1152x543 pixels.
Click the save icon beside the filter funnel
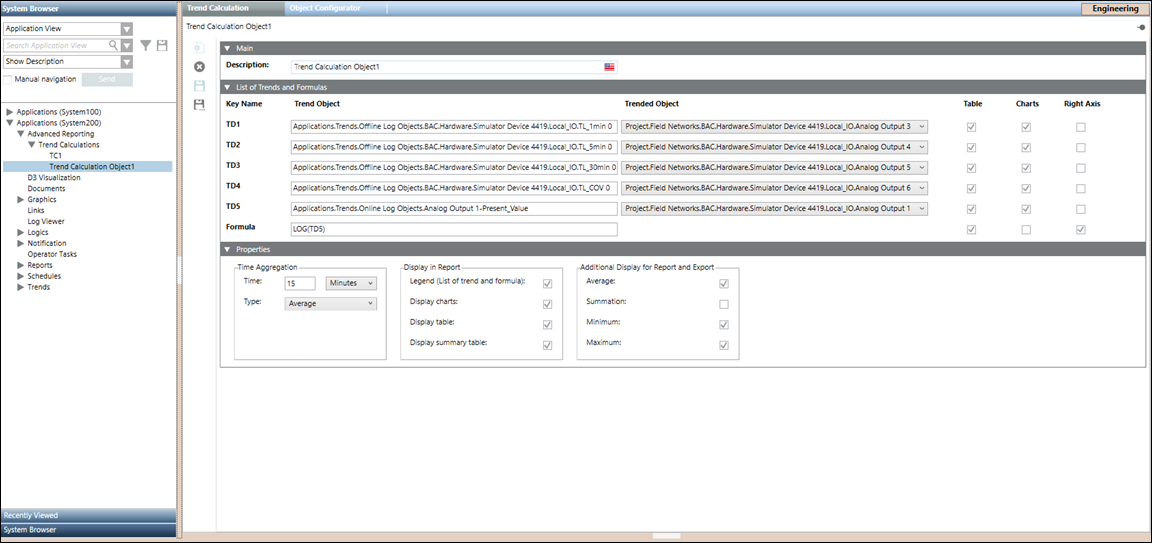tap(162, 45)
